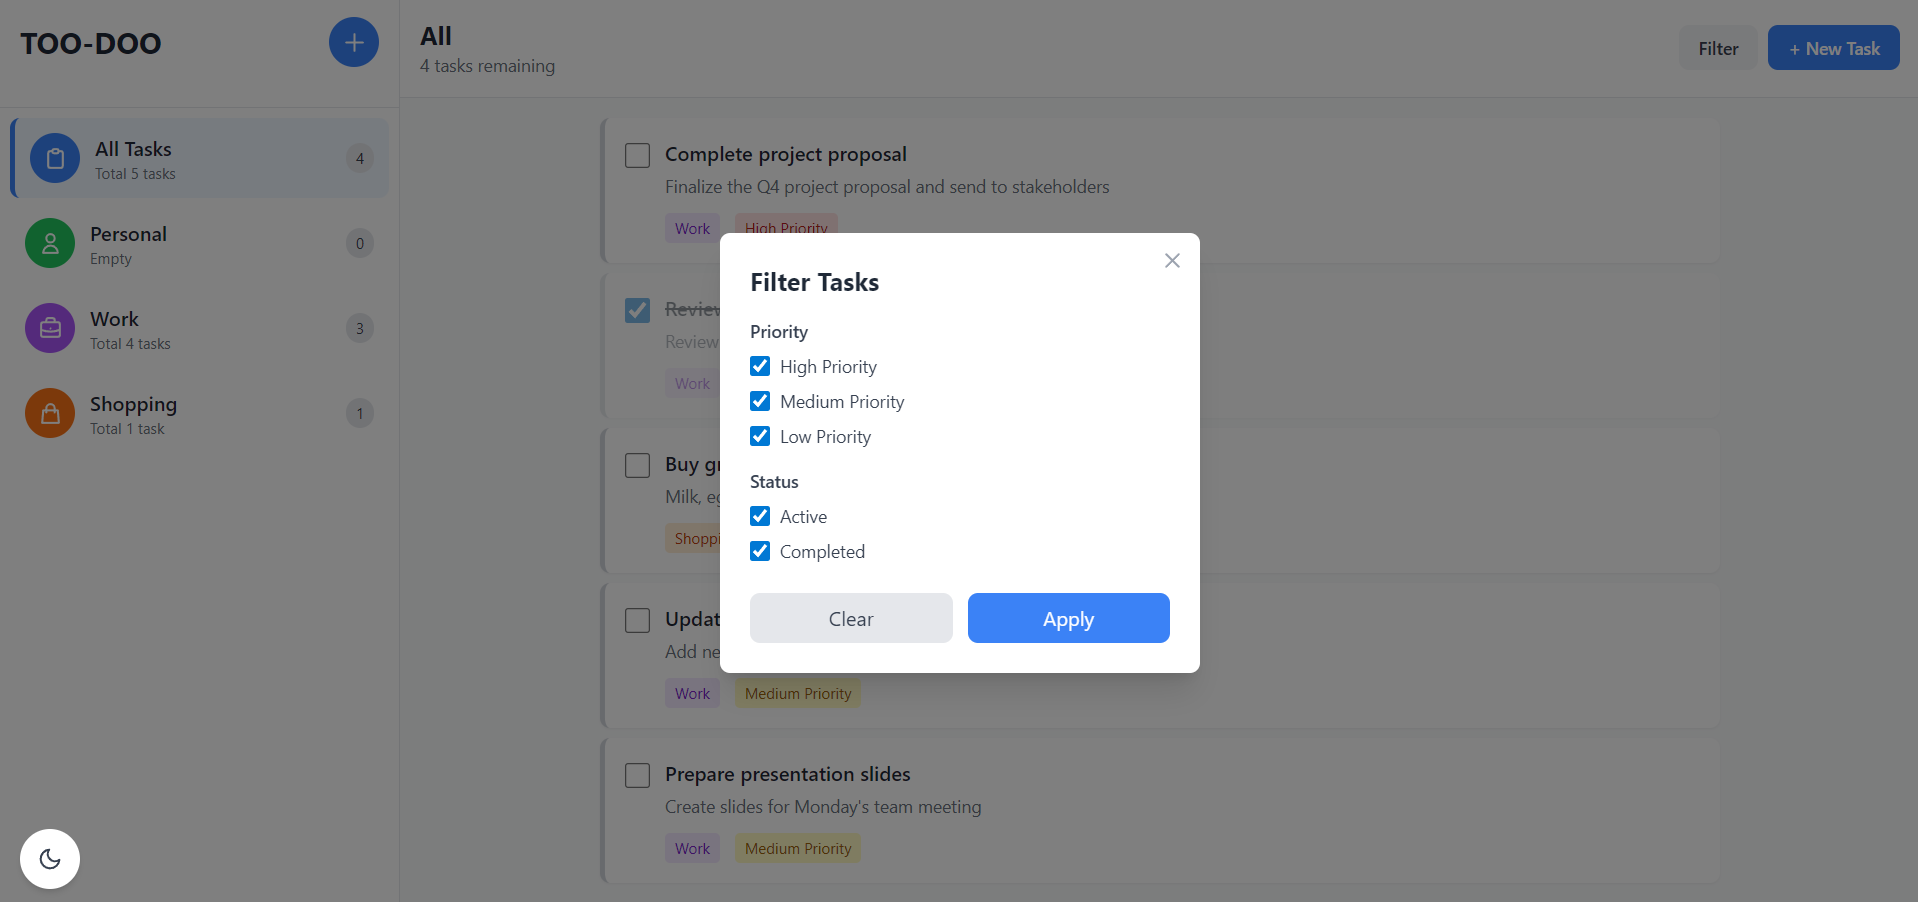Click the green Personal person icon
This screenshot has width=1918, height=902.
pos(50,243)
